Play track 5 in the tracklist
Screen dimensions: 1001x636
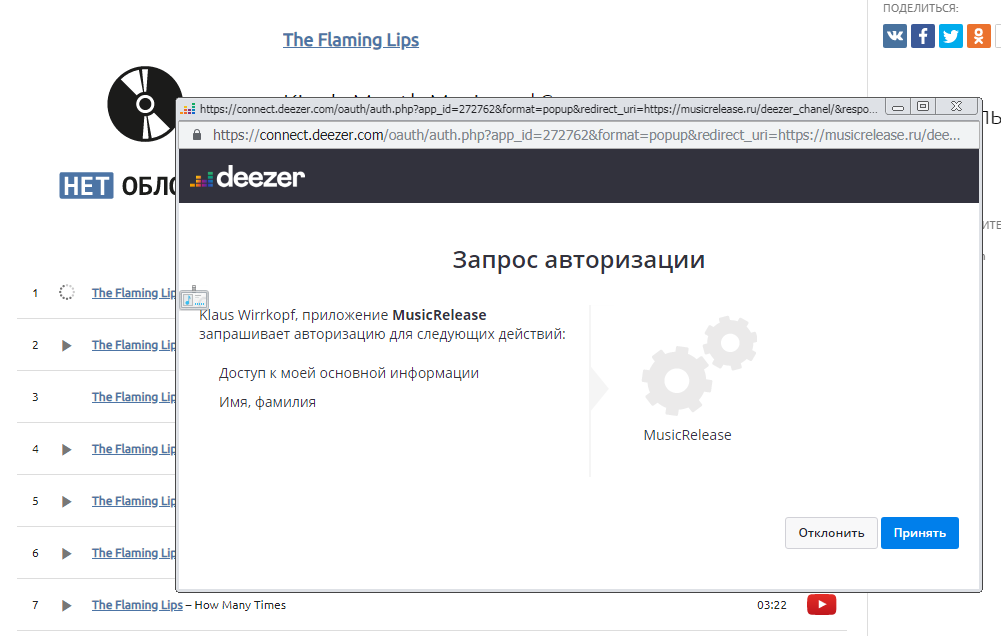coord(66,501)
